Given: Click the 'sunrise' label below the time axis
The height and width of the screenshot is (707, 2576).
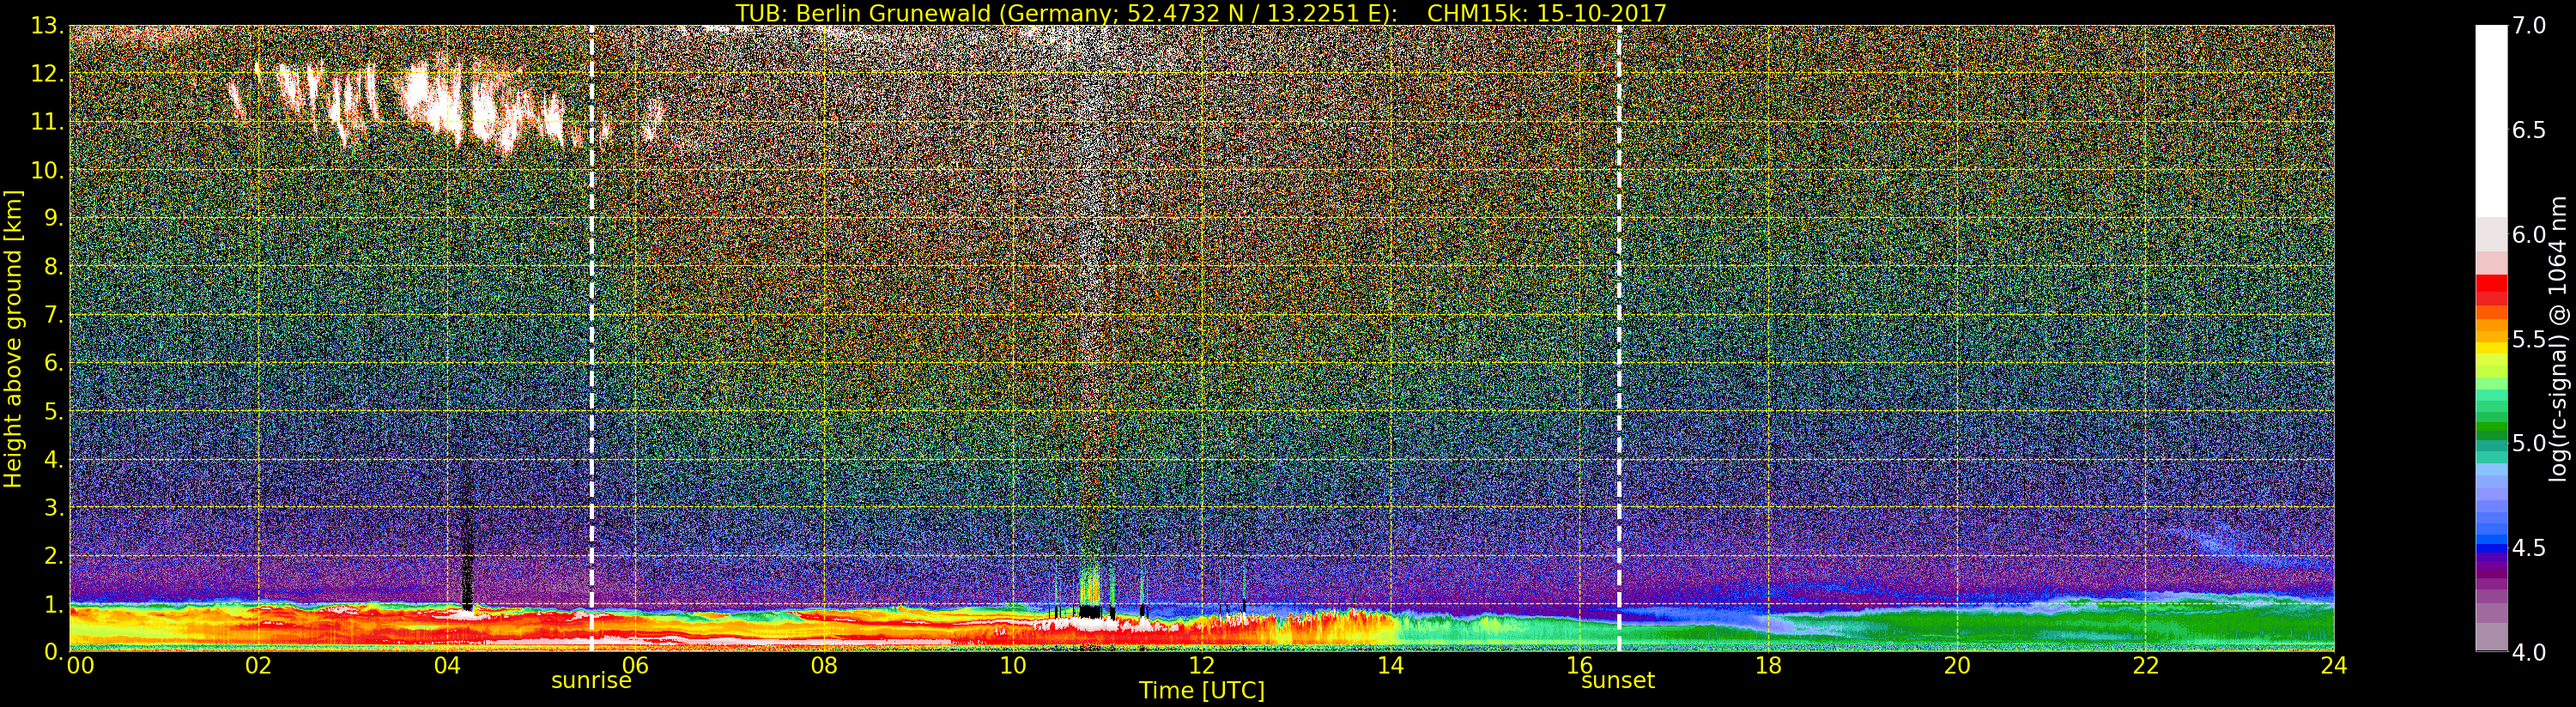Looking at the screenshot, I should coord(591,681).
